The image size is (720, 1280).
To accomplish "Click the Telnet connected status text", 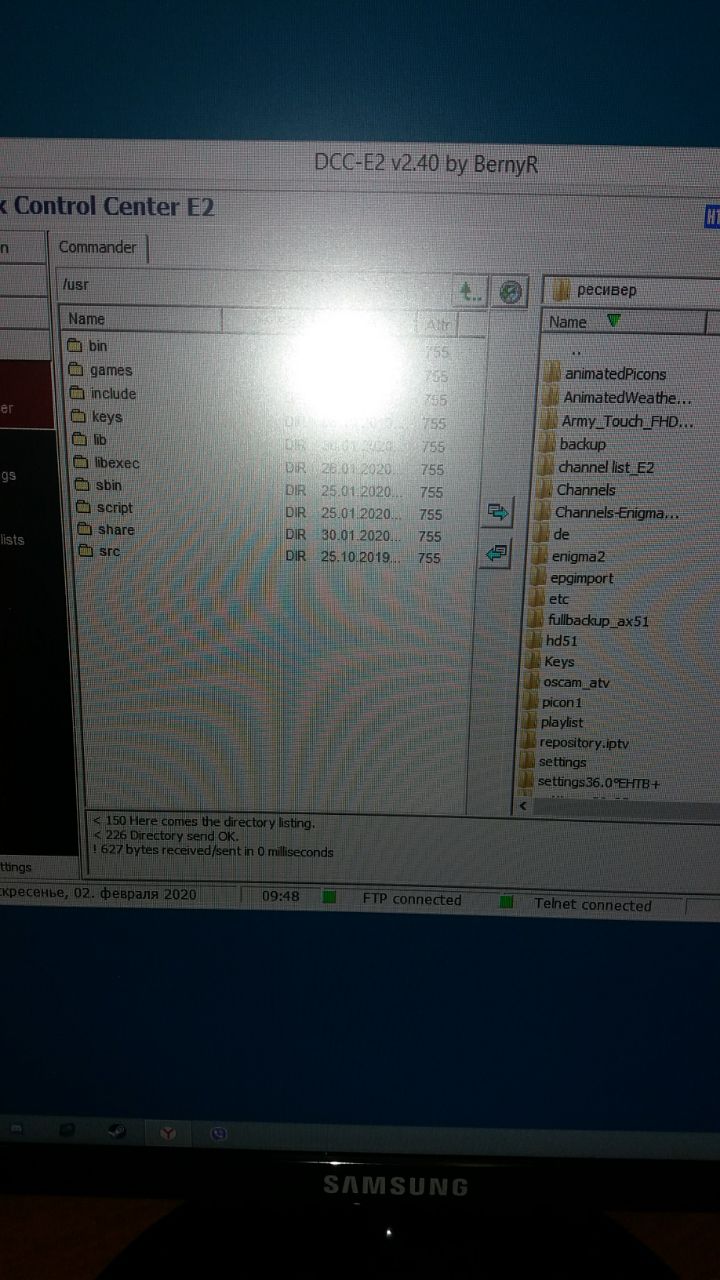I will tap(592, 905).
